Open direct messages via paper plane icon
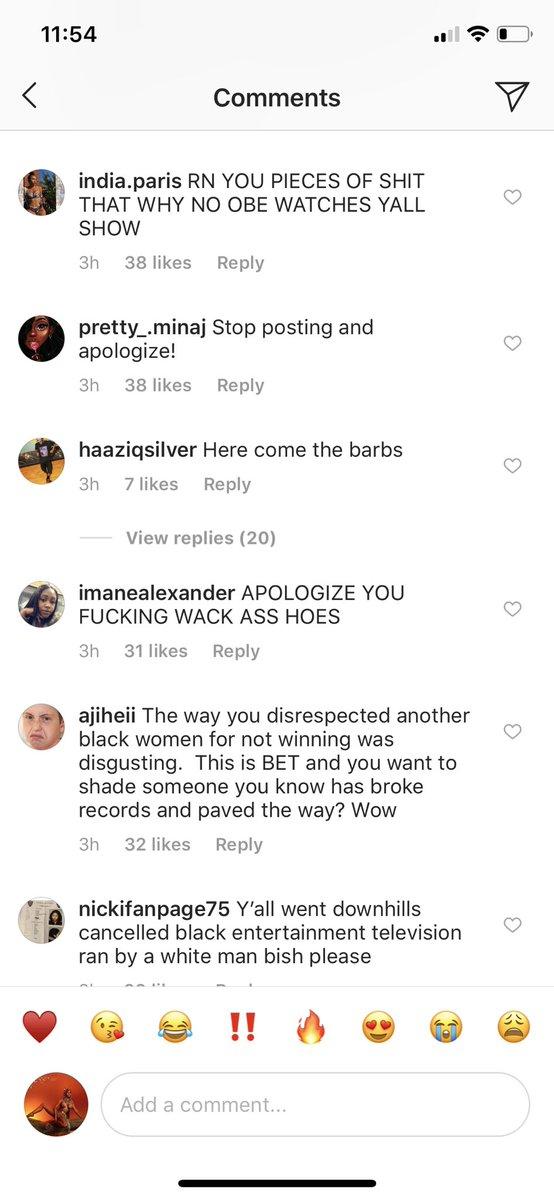The width and height of the screenshot is (554, 1199). click(512, 96)
